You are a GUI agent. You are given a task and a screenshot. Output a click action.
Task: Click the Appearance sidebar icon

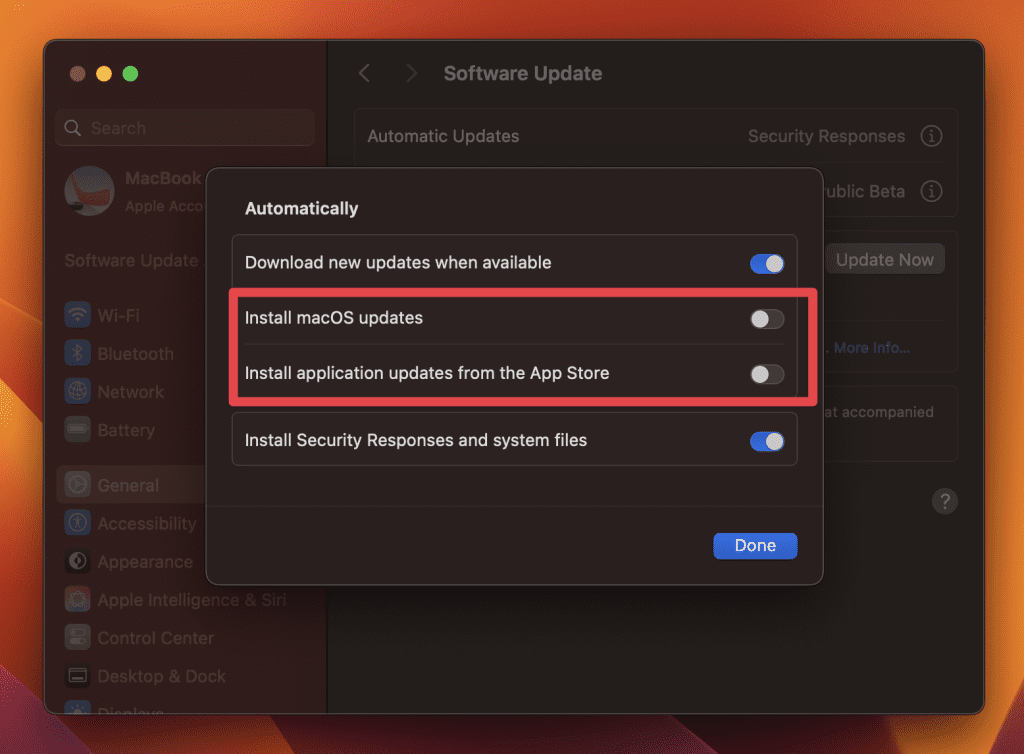point(78,562)
